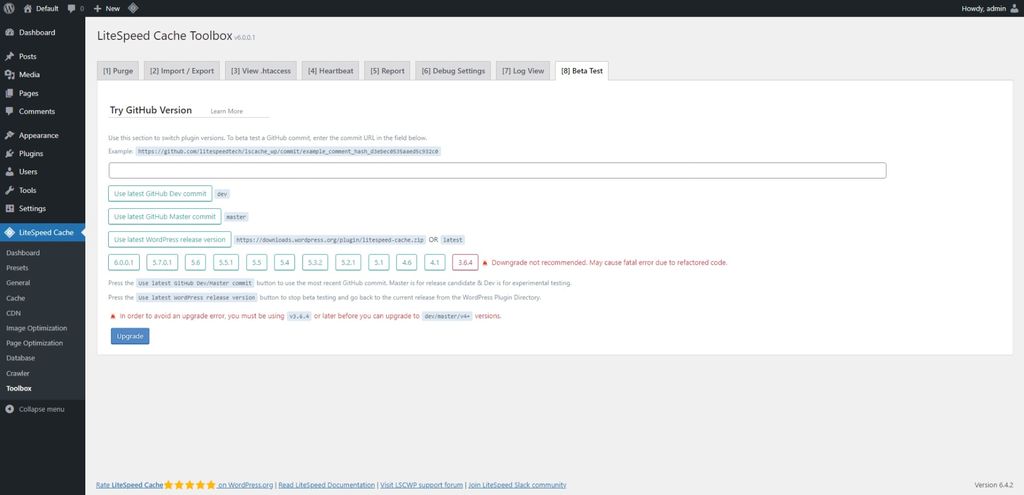The height and width of the screenshot is (495, 1024).
Task: Click the blue Upgrade button
Action: pyautogui.click(x=130, y=336)
